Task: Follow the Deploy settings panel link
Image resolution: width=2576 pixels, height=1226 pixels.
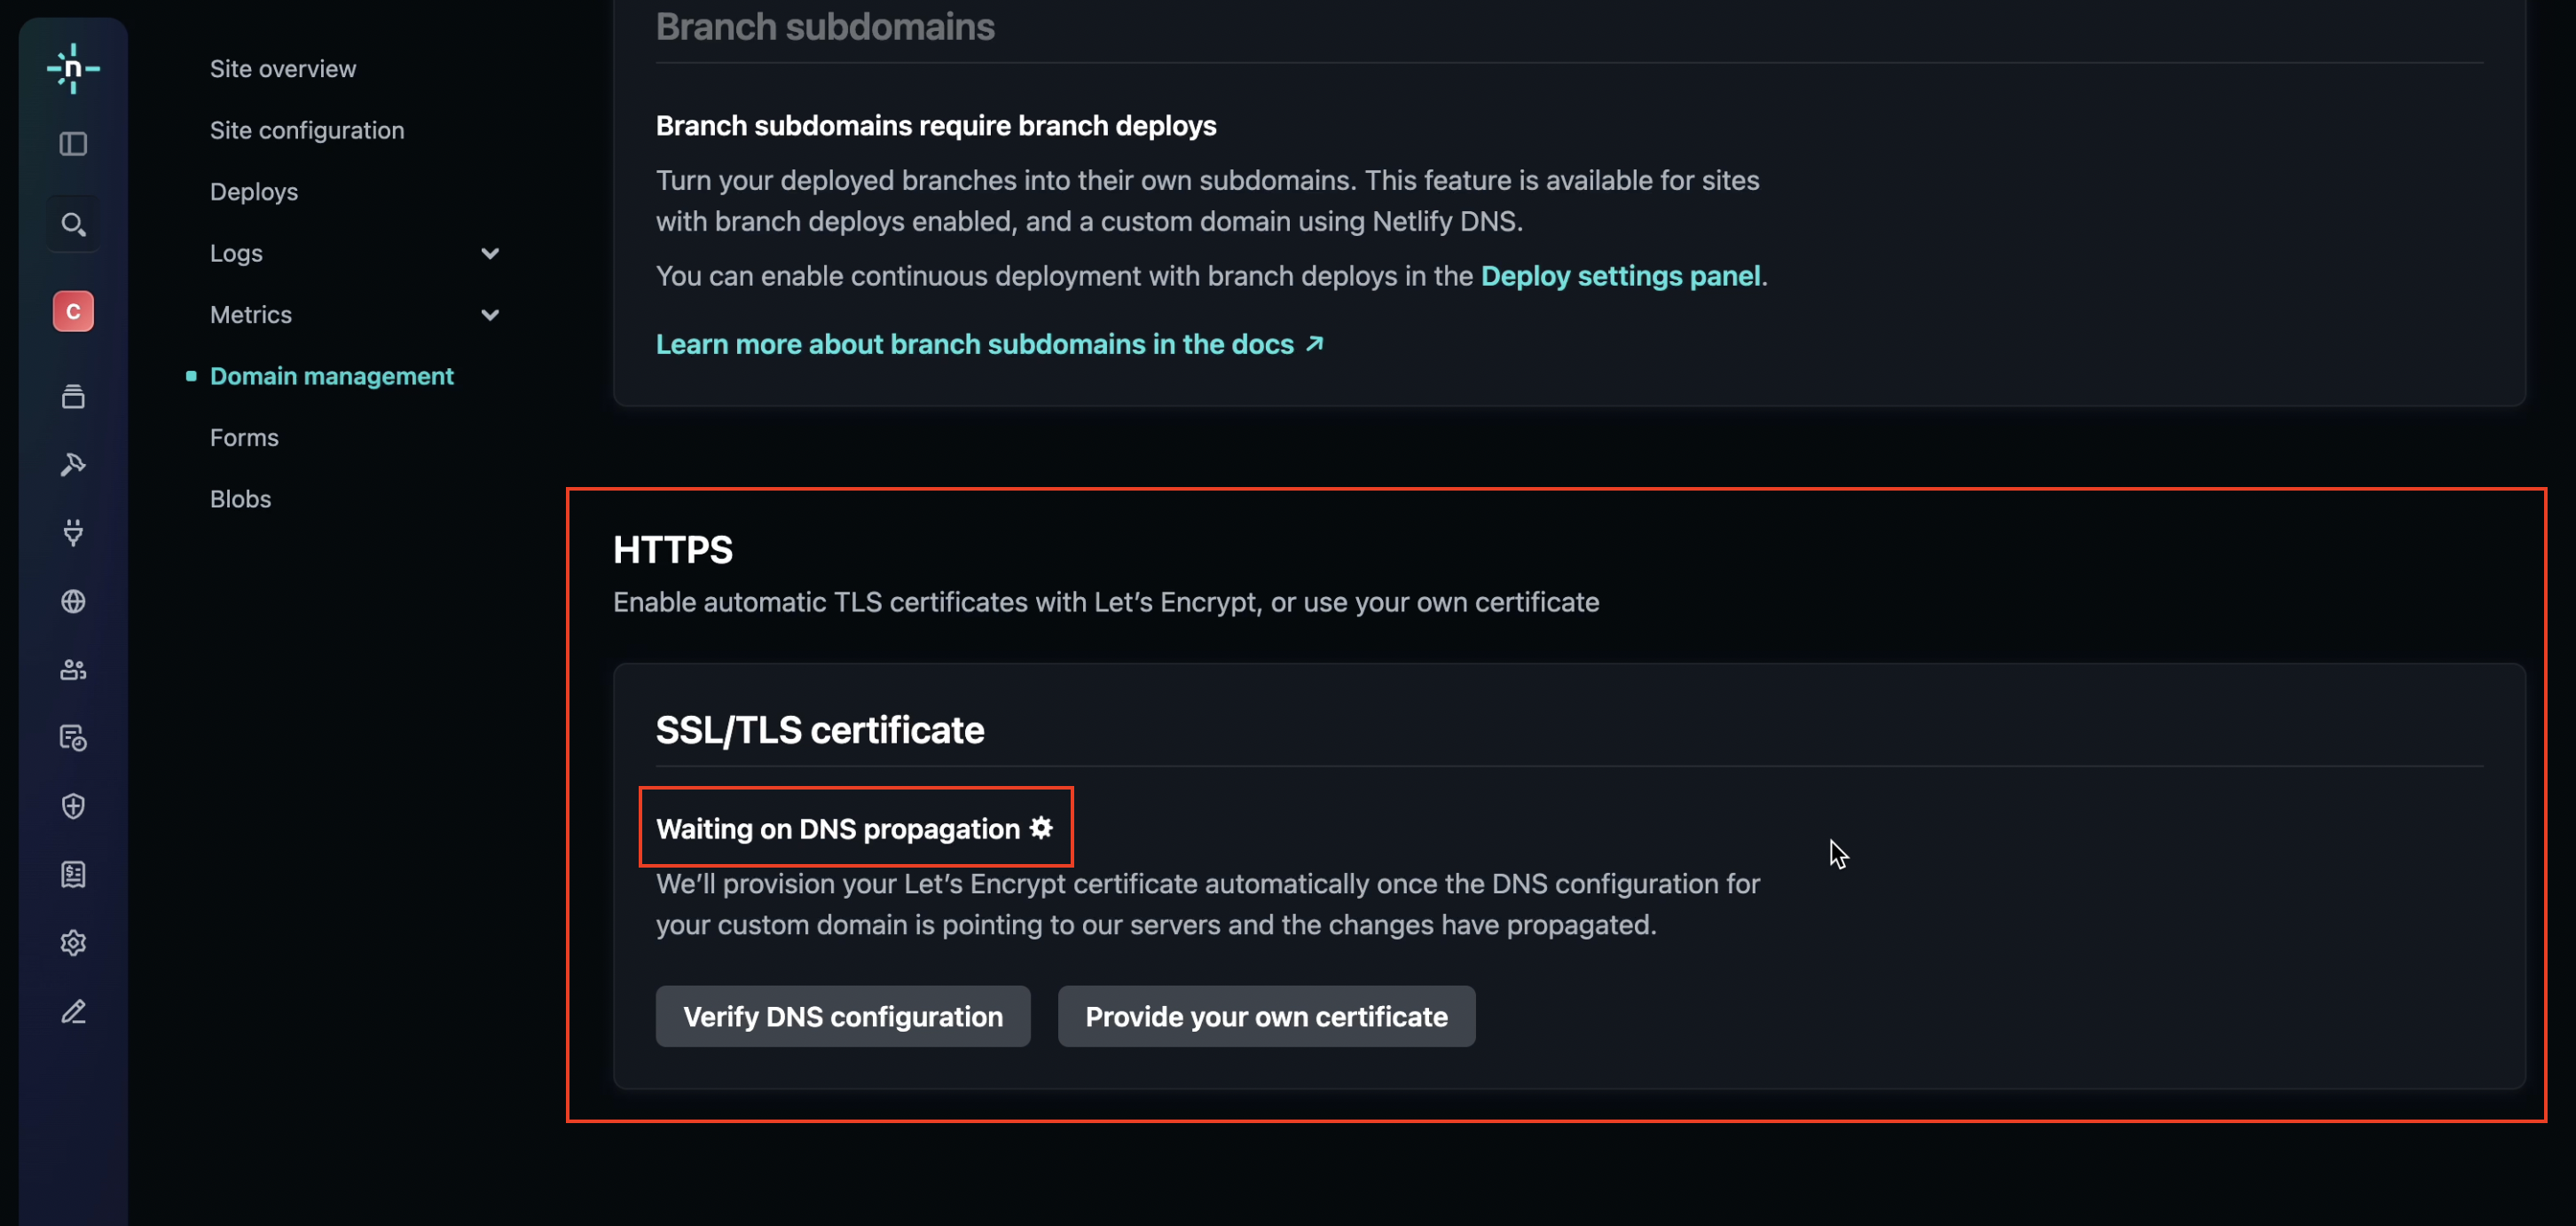Action: tap(1620, 276)
